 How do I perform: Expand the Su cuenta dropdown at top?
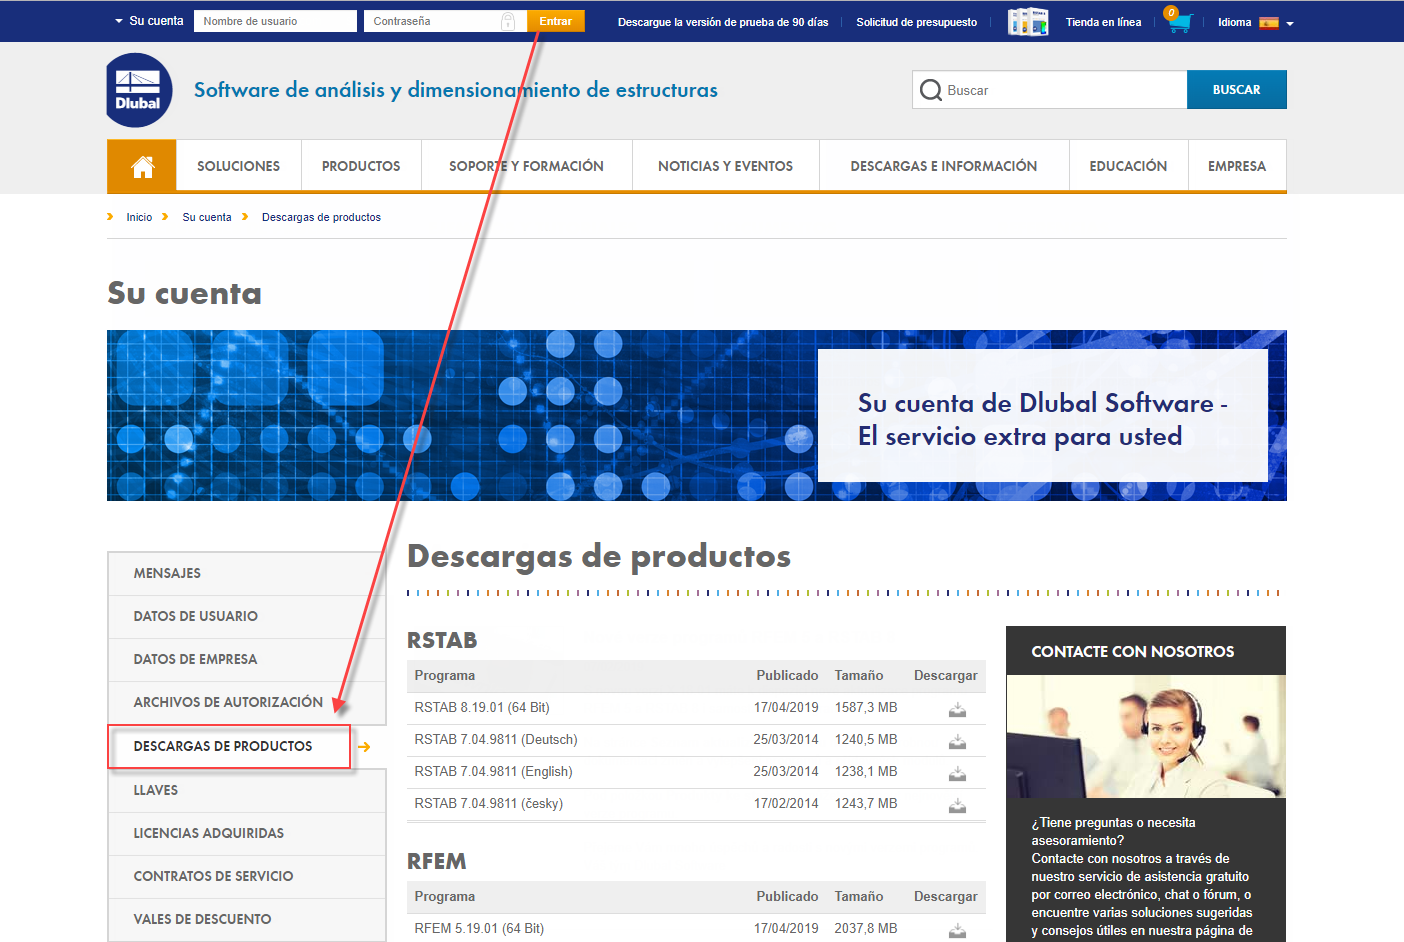(x=149, y=21)
